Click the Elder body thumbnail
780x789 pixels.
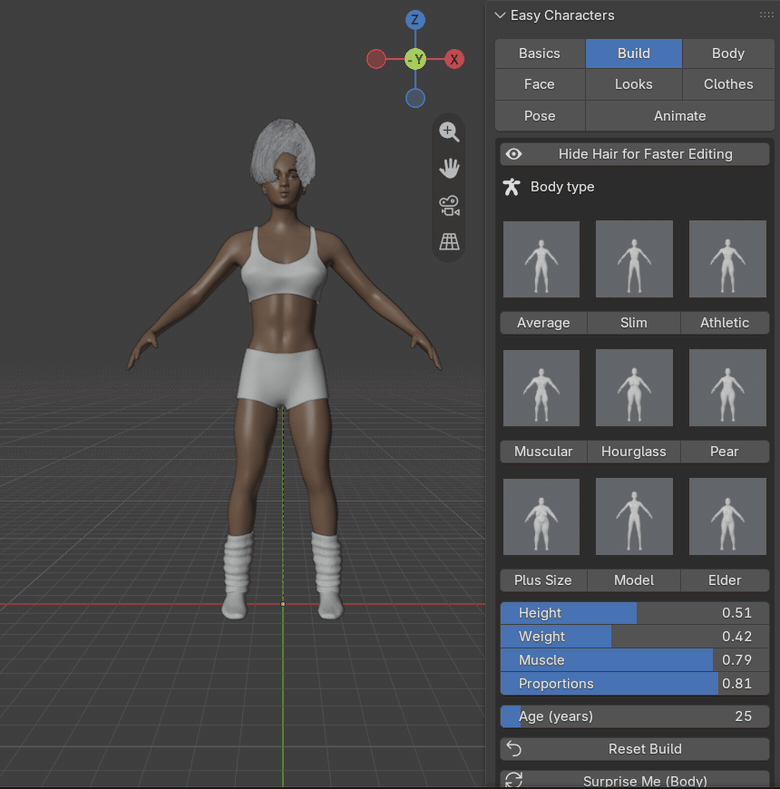coord(727,517)
